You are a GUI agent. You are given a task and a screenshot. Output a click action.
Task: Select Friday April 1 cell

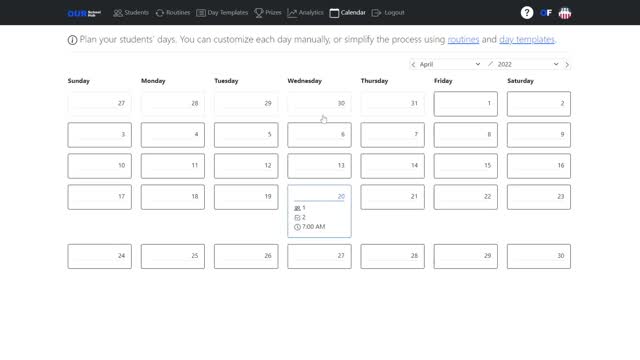point(466,104)
